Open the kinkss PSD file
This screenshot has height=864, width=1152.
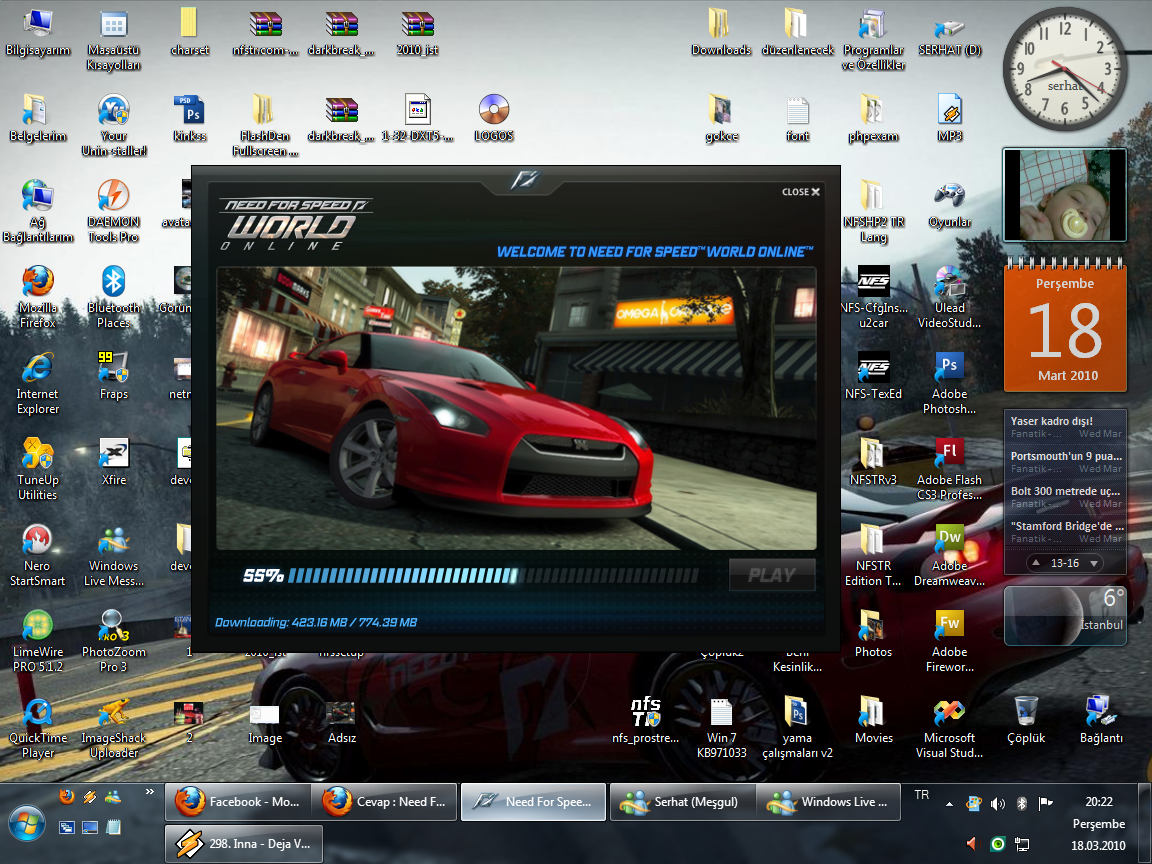(189, 118)
